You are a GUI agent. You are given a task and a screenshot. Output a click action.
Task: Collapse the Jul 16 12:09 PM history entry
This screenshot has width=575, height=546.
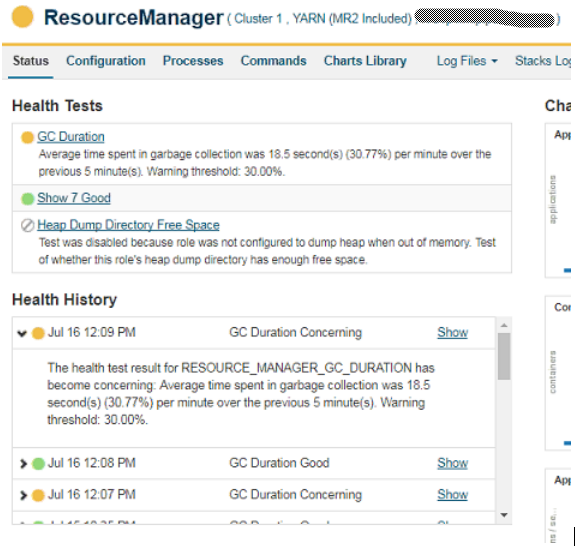point(22,333)
